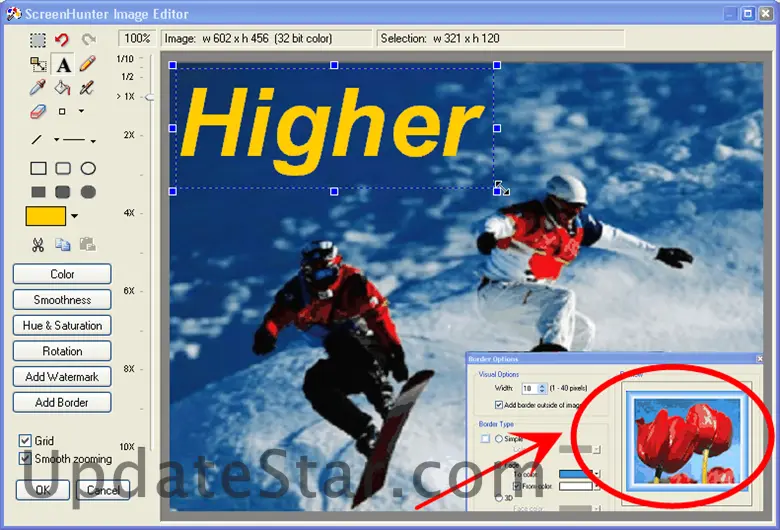Click the ScreenHunter title bar app icon
Image resolution: width=780 pixels, height=530 pixels.
(13, 13)
